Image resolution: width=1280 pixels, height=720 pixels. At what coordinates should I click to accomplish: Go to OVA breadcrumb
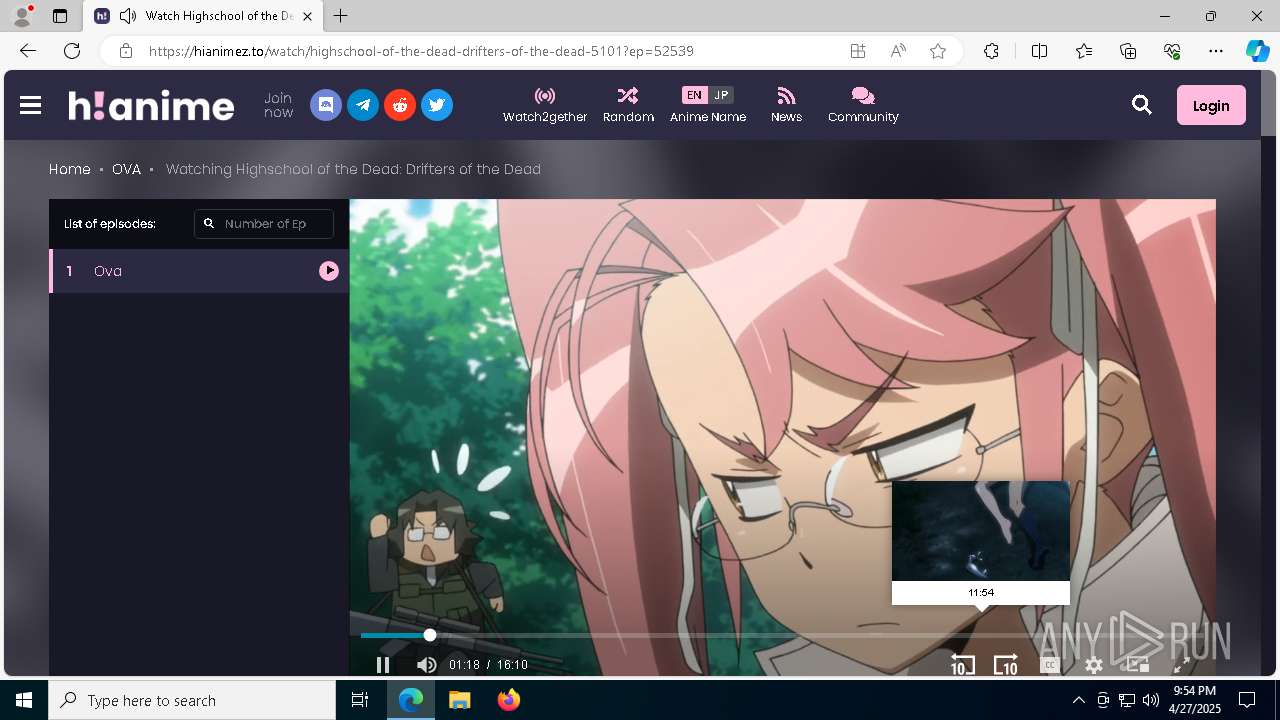[x=126, y=169]
